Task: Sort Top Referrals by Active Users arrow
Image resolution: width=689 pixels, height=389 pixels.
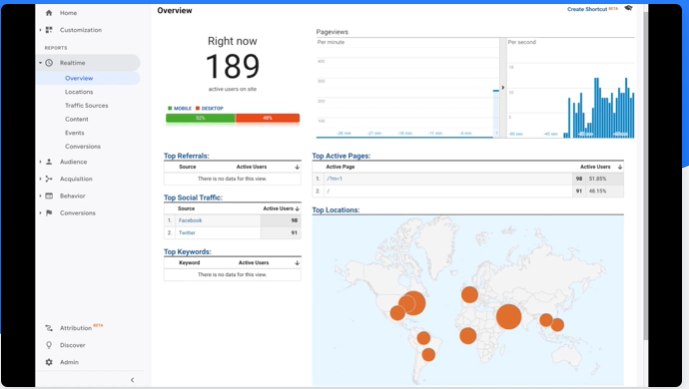Action: (297, 167)
